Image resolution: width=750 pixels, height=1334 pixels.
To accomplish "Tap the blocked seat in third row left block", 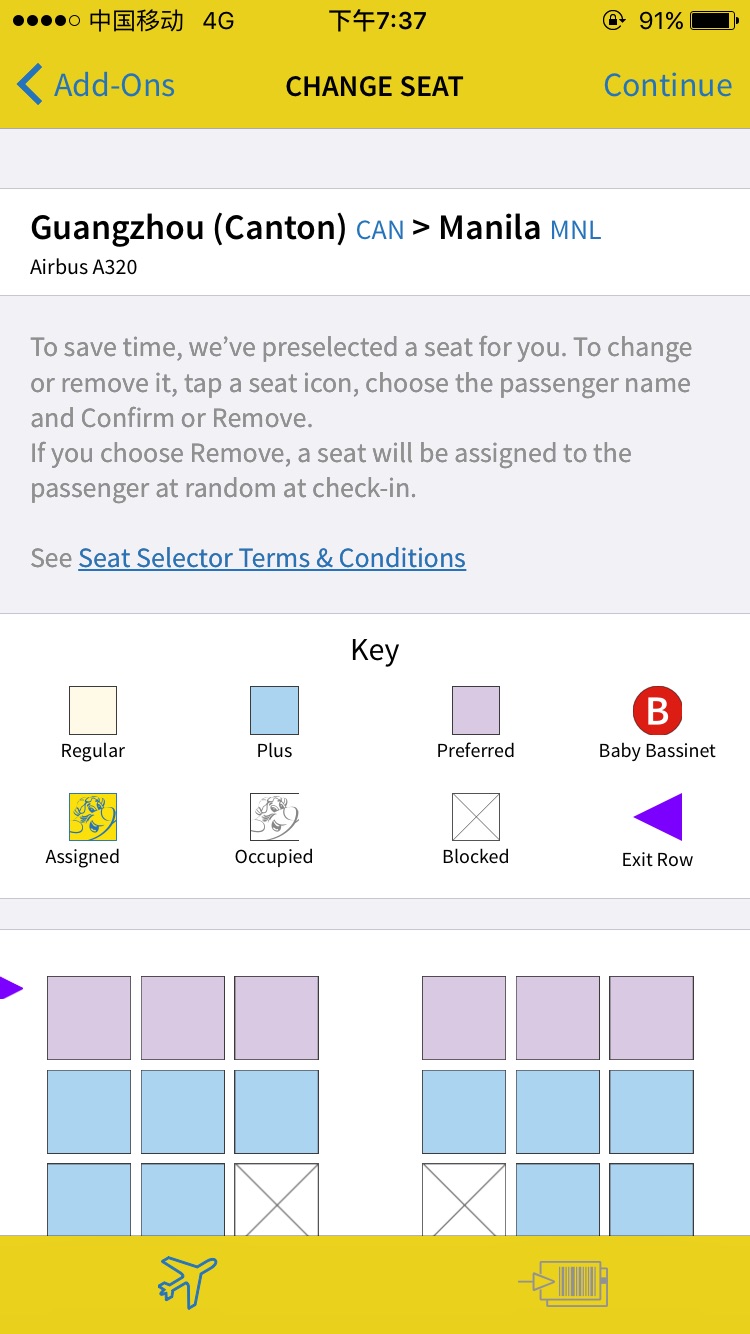I will click(276, 1199).
